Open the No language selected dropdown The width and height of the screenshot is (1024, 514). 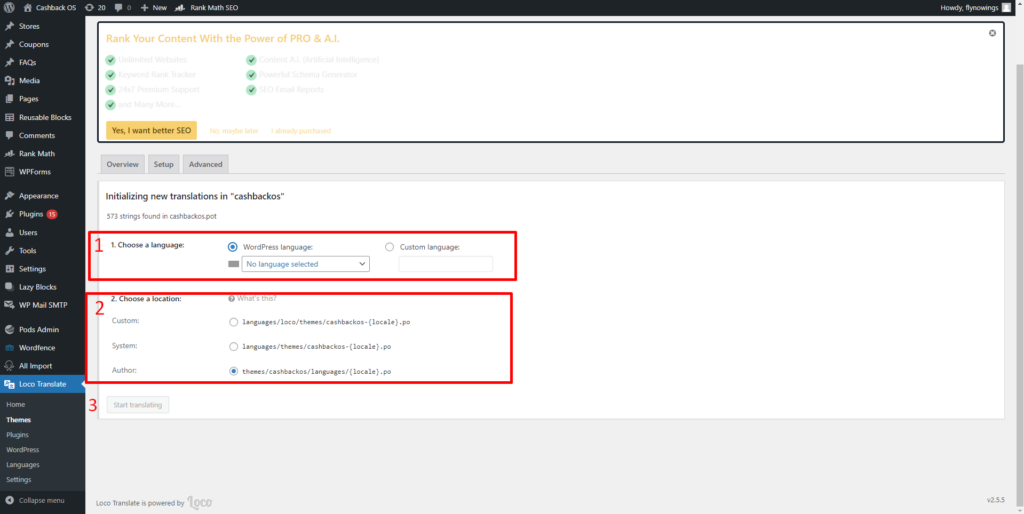(x=306, y=265)
